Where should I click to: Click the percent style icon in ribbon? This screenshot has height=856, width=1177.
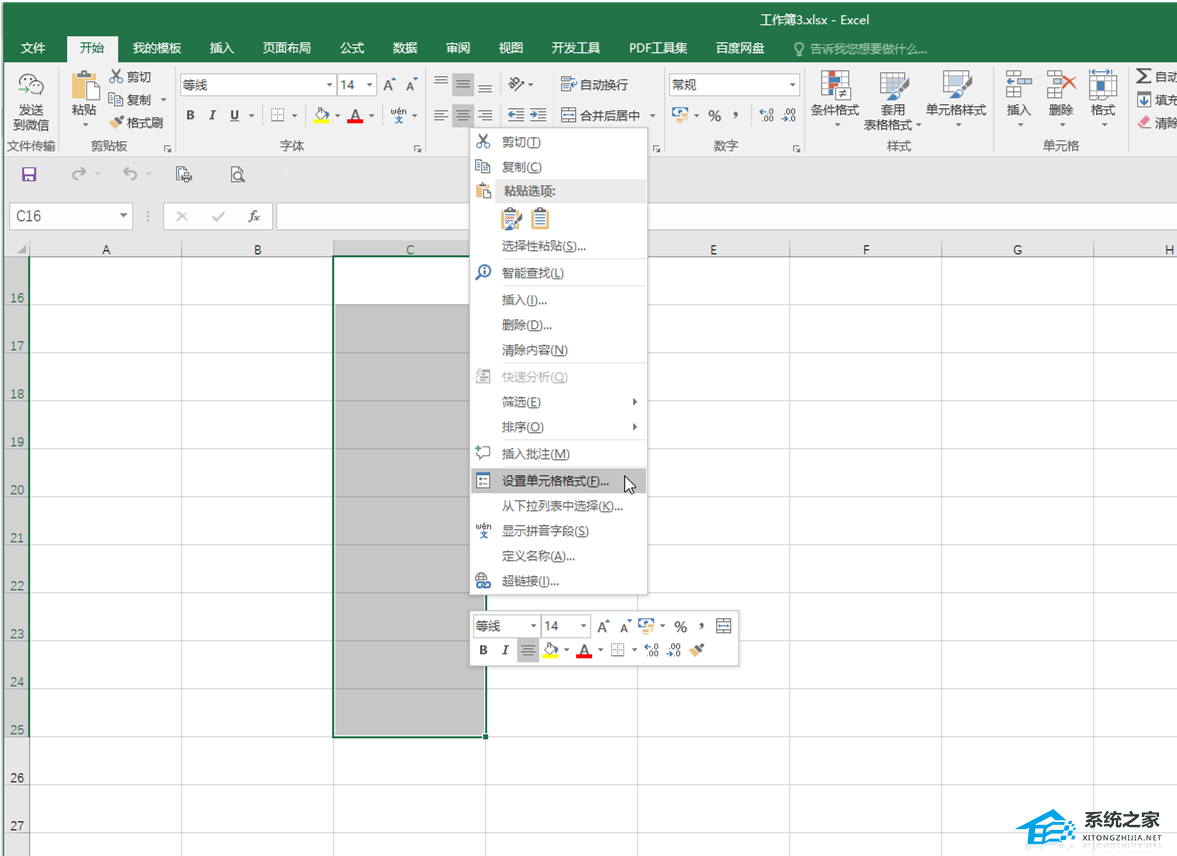(714, 116)
